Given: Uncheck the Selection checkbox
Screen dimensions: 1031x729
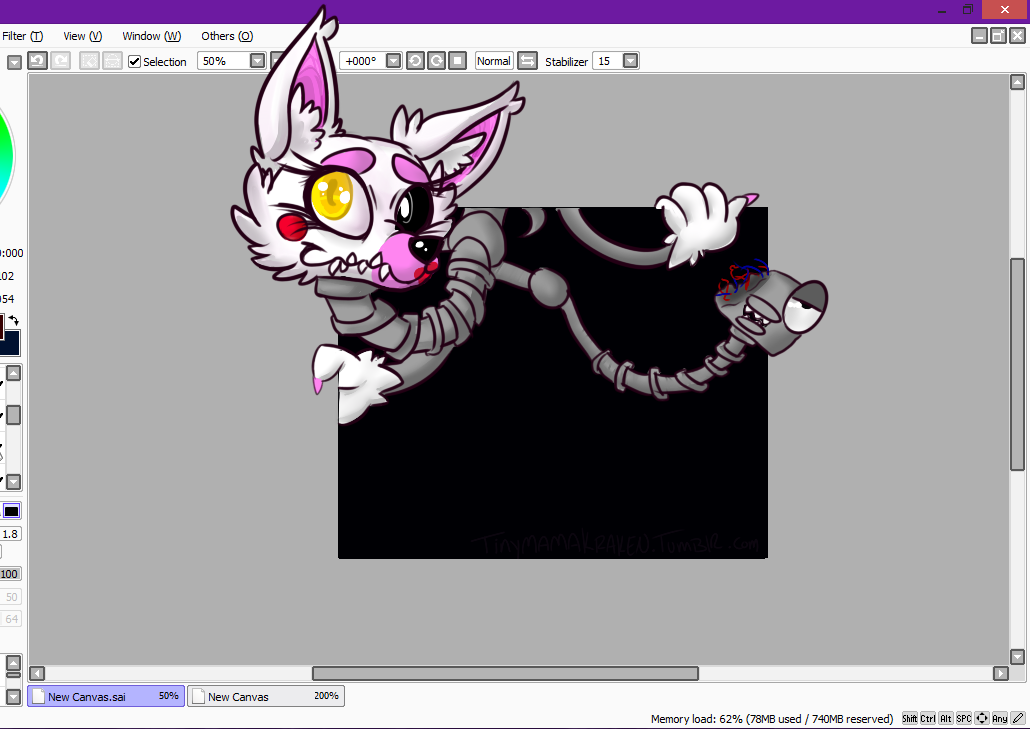Looking at the screenshot, I should point(135,61).
